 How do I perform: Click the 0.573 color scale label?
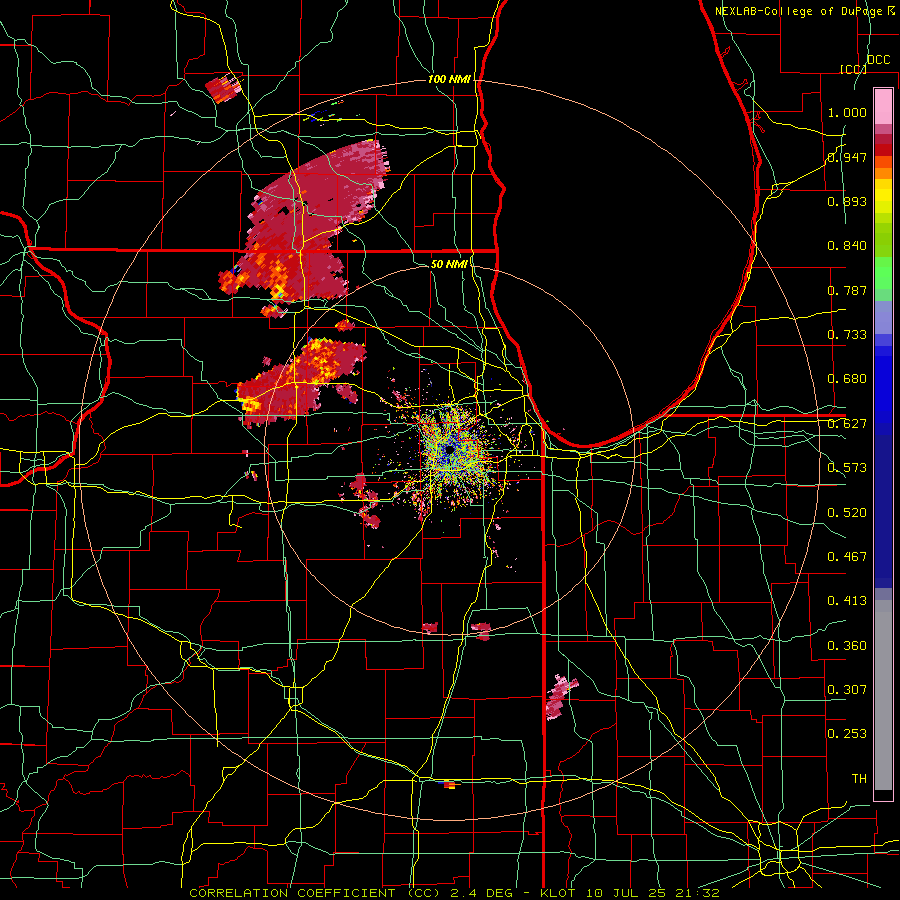(x=847, y=468)
